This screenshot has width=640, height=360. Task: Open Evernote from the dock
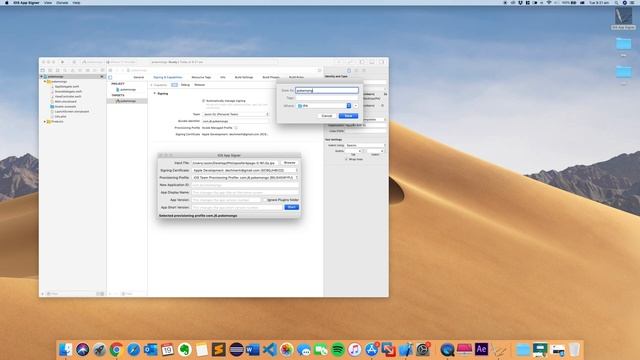coord(184,349)
